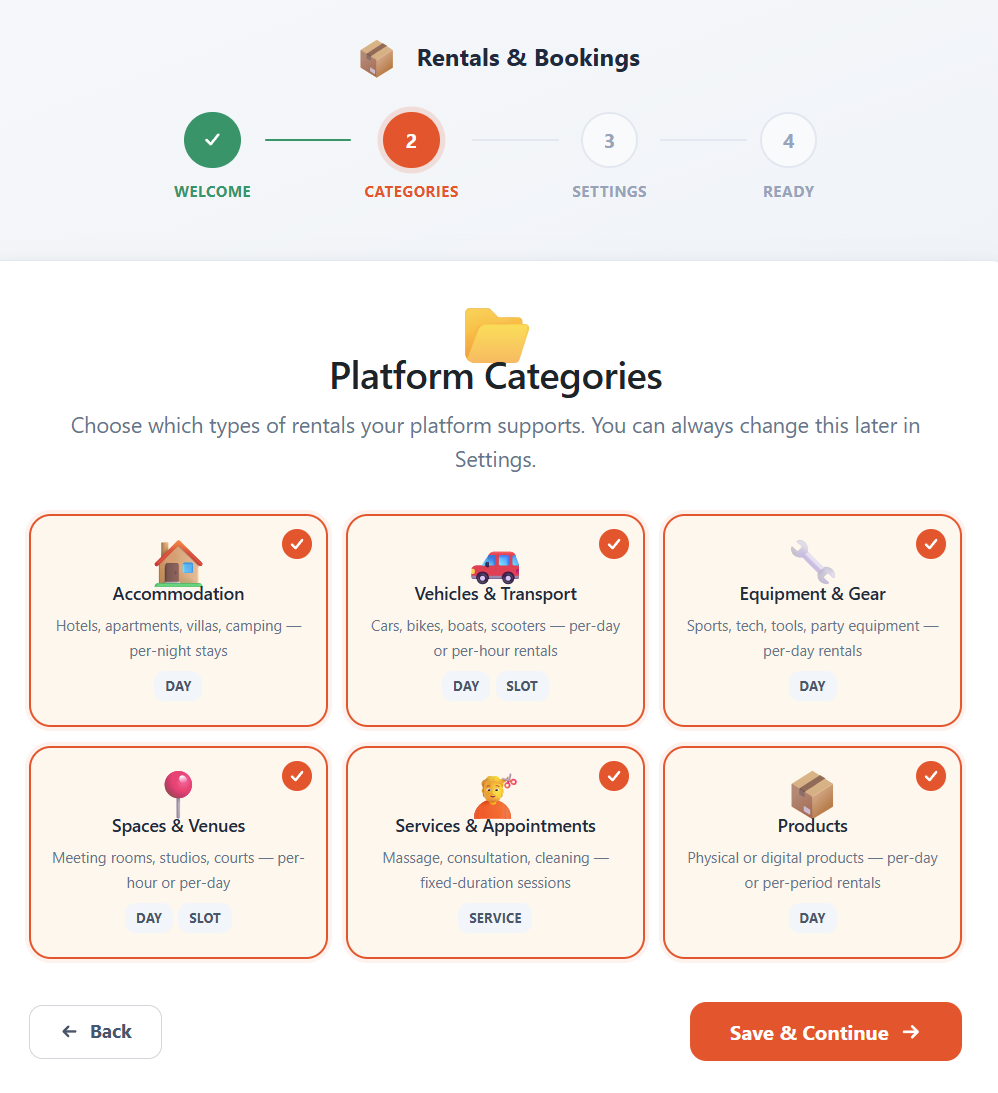This screenshot has width=998, height=1093.
Task: Click the SLOT badge under Vehicles & Transport
Action: [x=522, y=686]
